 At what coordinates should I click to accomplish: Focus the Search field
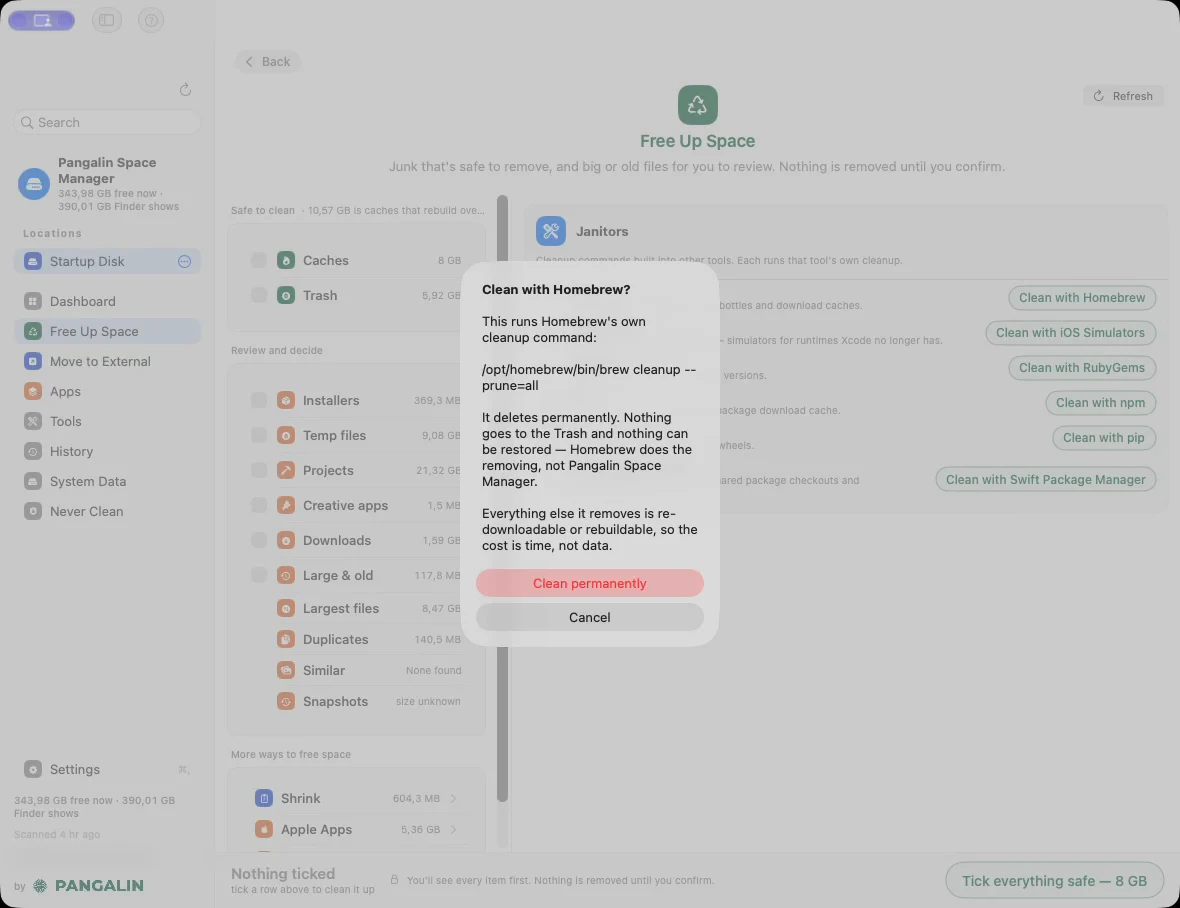point(107,122)
